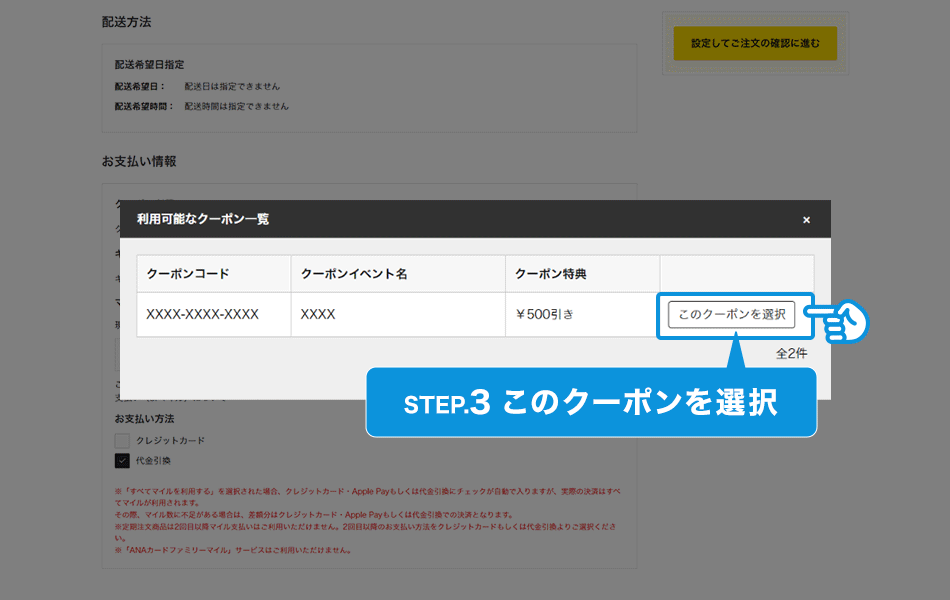
Task: Close the available coupons dialog
Action: tap(806, 220)
